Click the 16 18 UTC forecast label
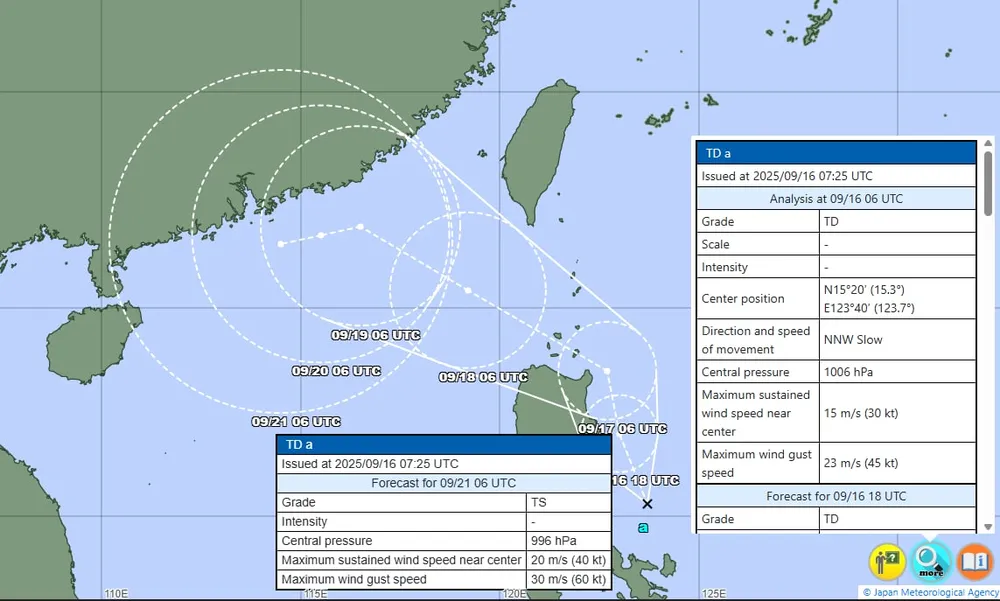 point(631,480)
